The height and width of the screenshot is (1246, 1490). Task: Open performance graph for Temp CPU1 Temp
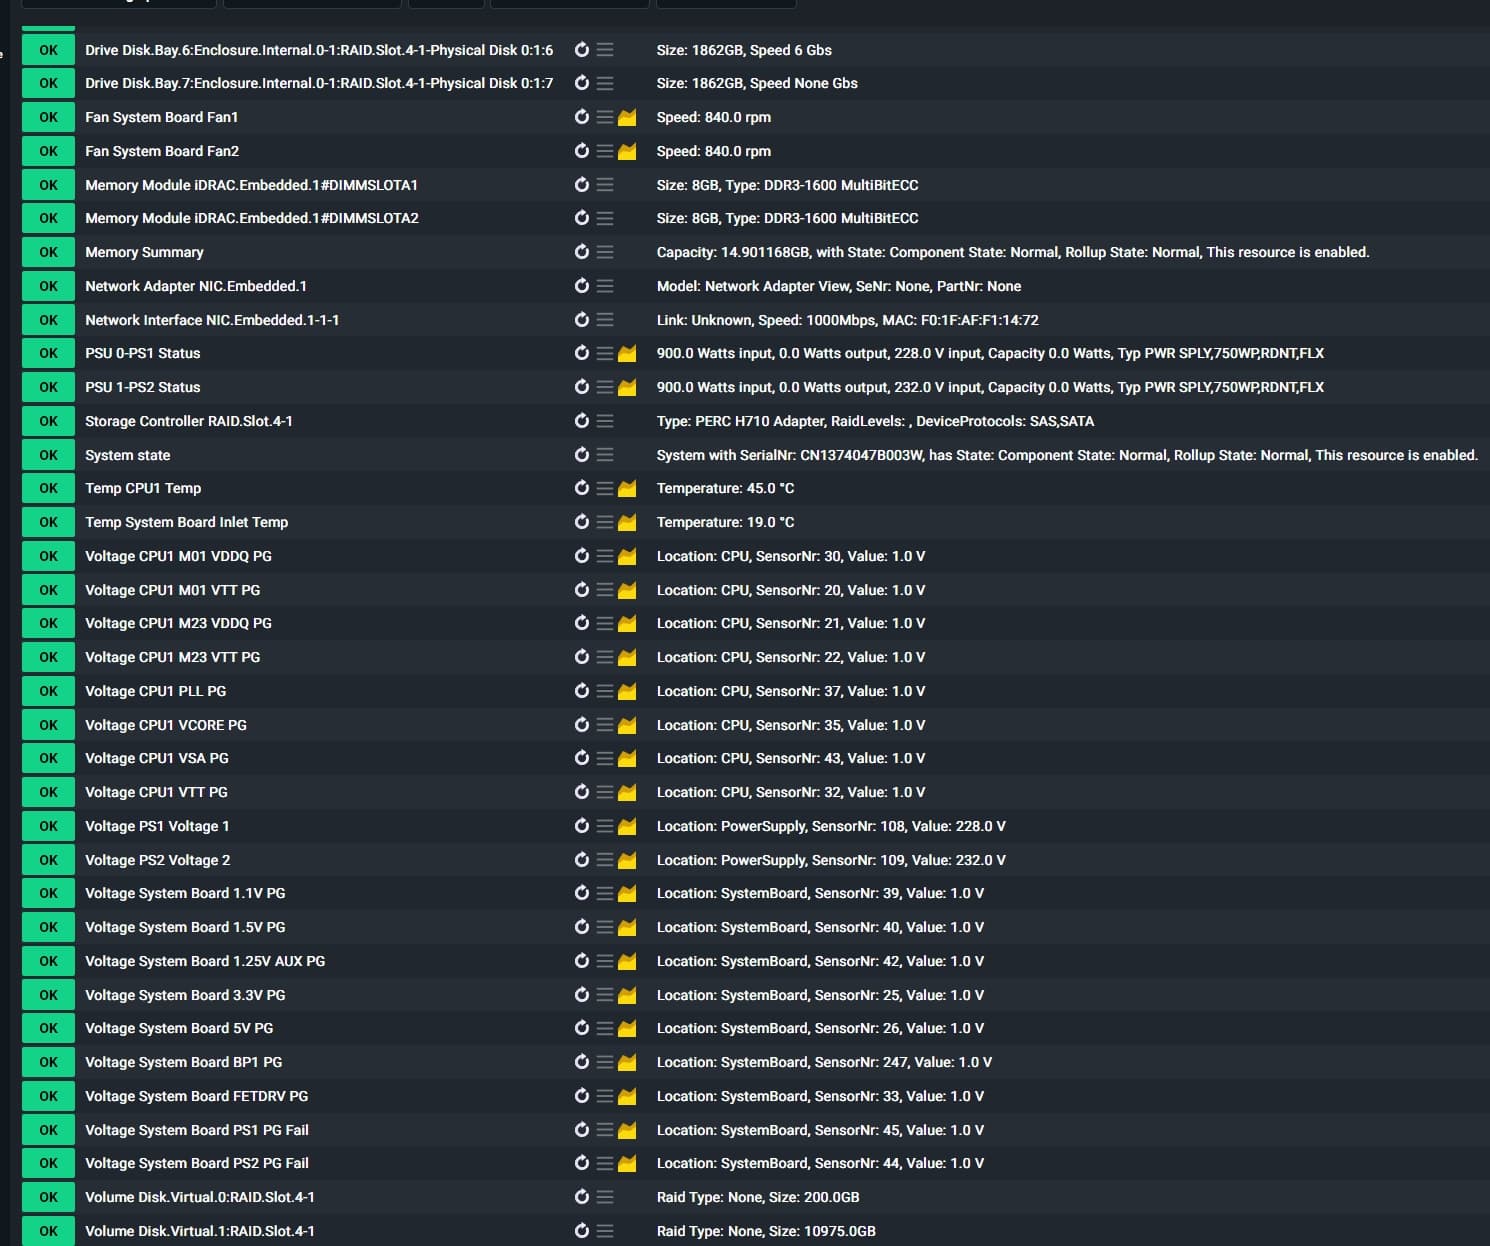627,489
